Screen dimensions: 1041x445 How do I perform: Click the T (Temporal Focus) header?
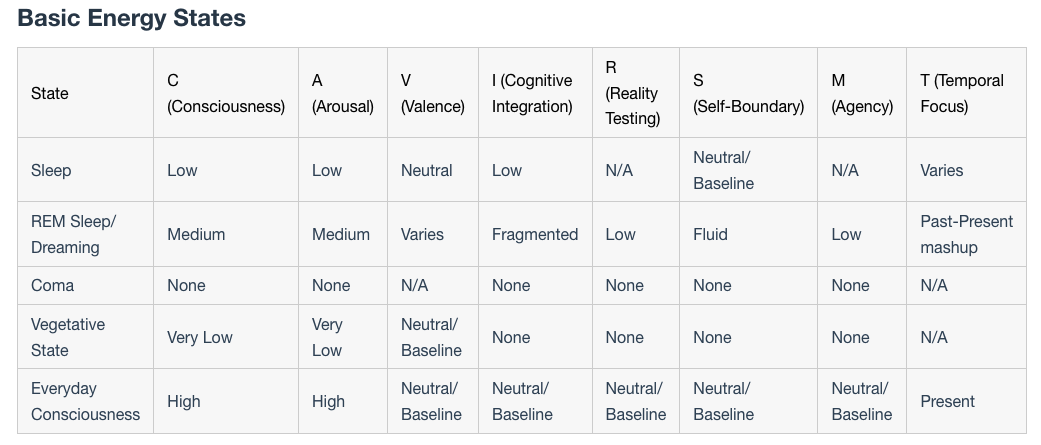[962, 94]
